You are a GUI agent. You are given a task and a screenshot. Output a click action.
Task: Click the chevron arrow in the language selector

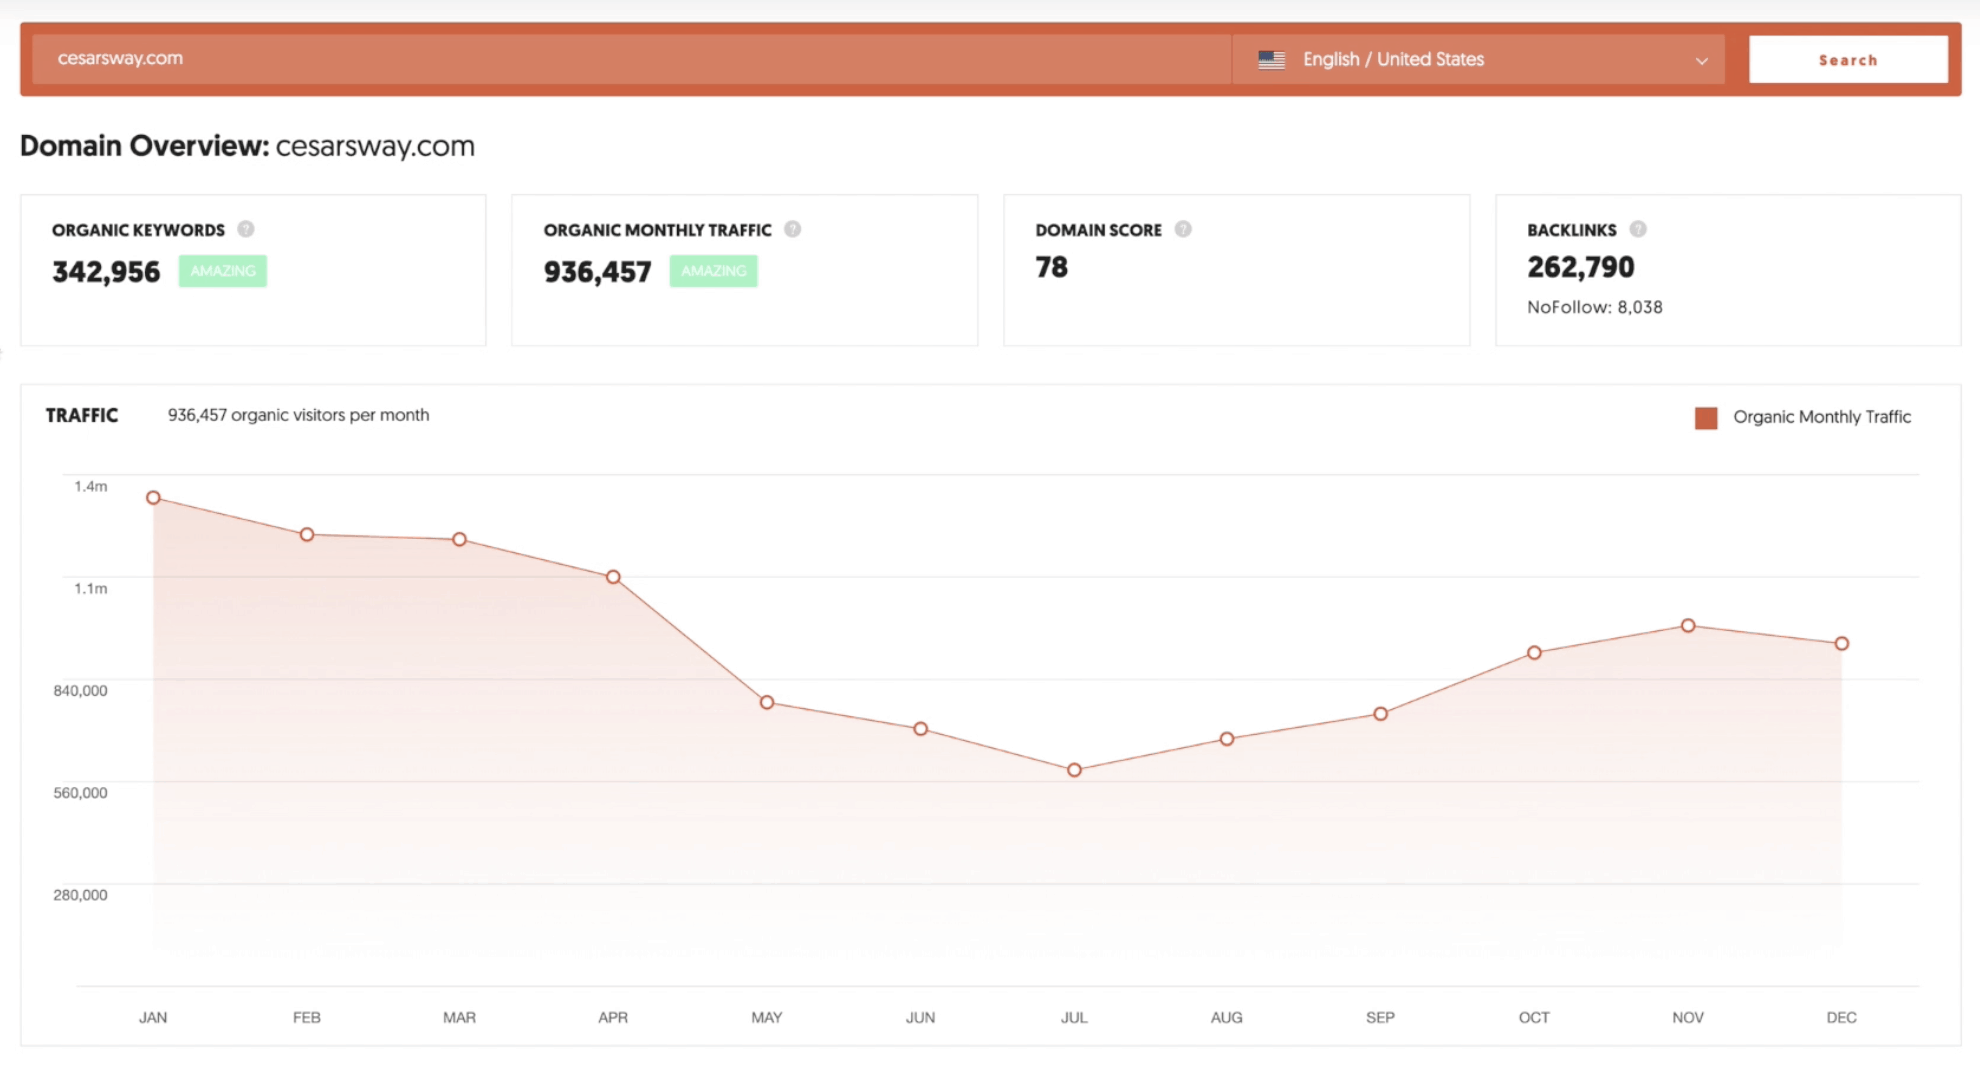coord(1700,61)
